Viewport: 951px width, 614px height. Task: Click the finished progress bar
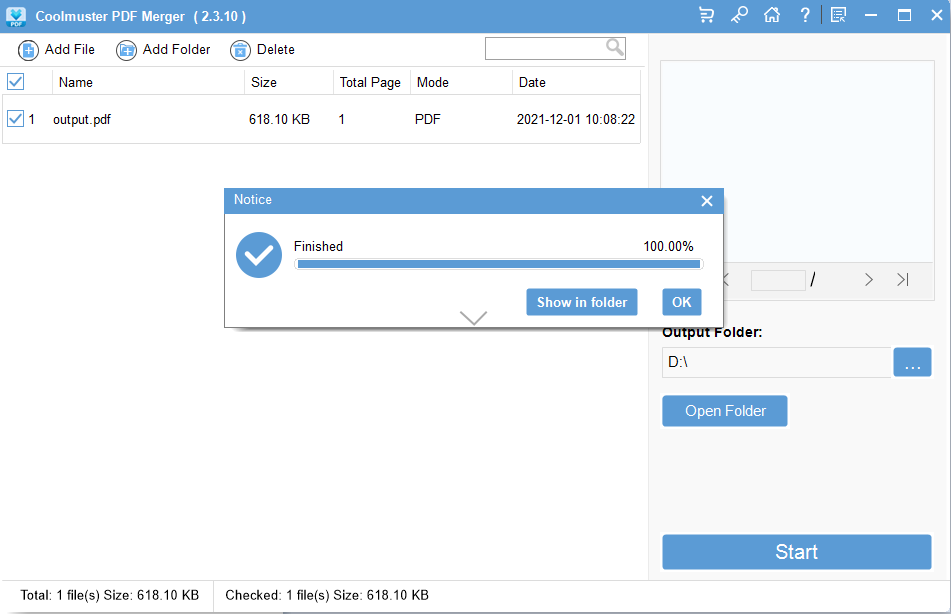[x=499, y=264]
